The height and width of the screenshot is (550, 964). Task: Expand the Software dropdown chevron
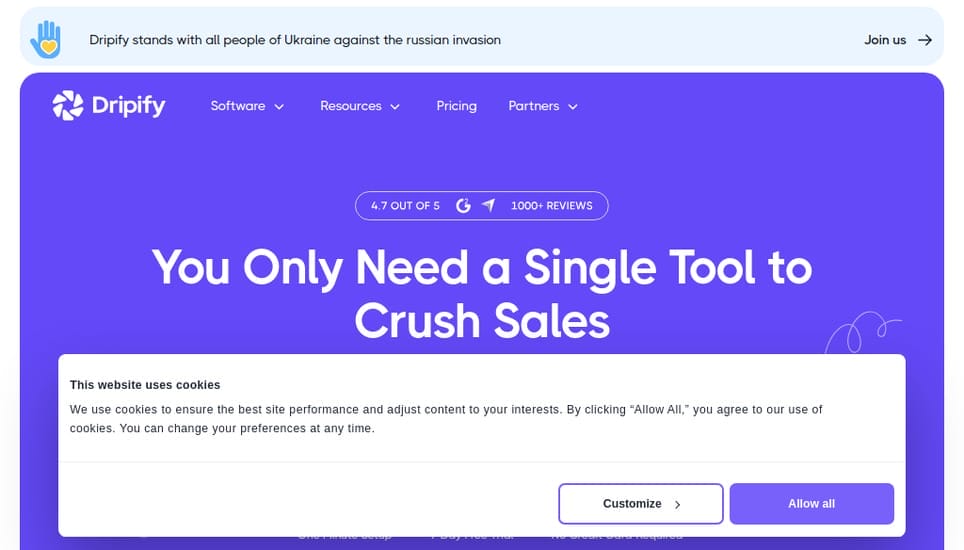pos(279,107)
